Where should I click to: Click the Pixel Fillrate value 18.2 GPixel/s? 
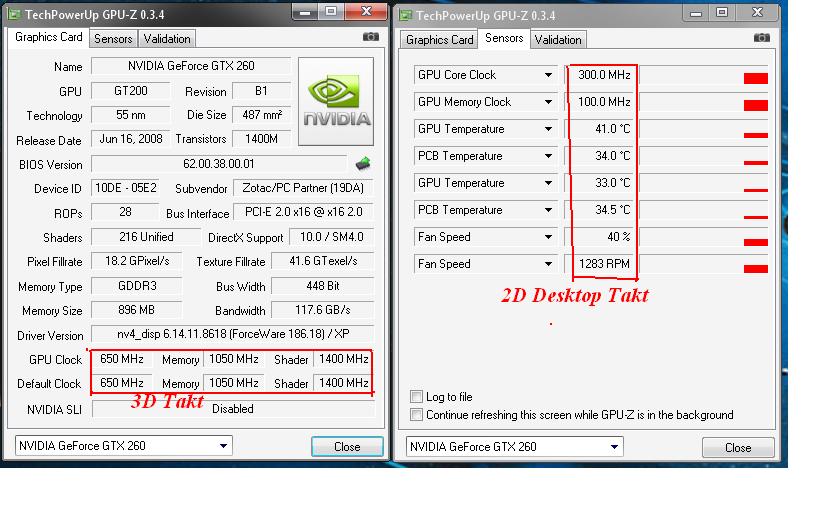[x=137, y=261]
